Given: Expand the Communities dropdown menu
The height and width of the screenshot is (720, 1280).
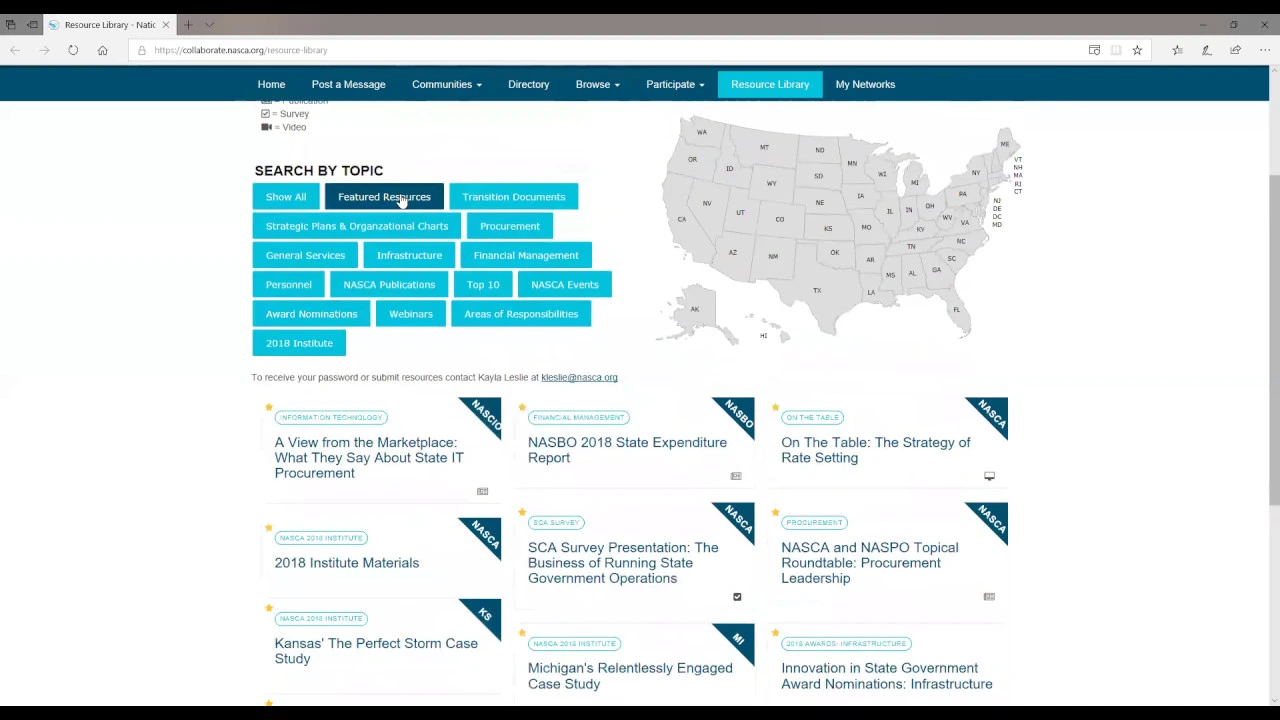Looking at the screenshot, I should [447, 84].
